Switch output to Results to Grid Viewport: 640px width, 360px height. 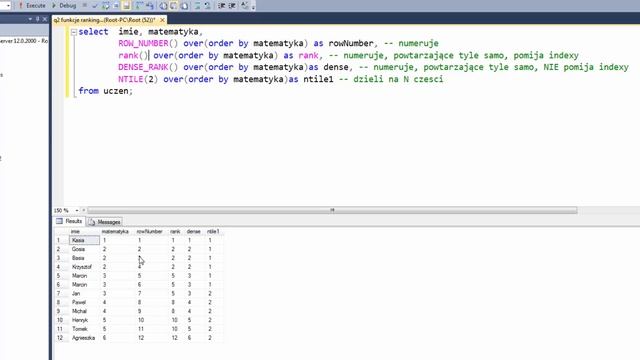click(173, 6)
